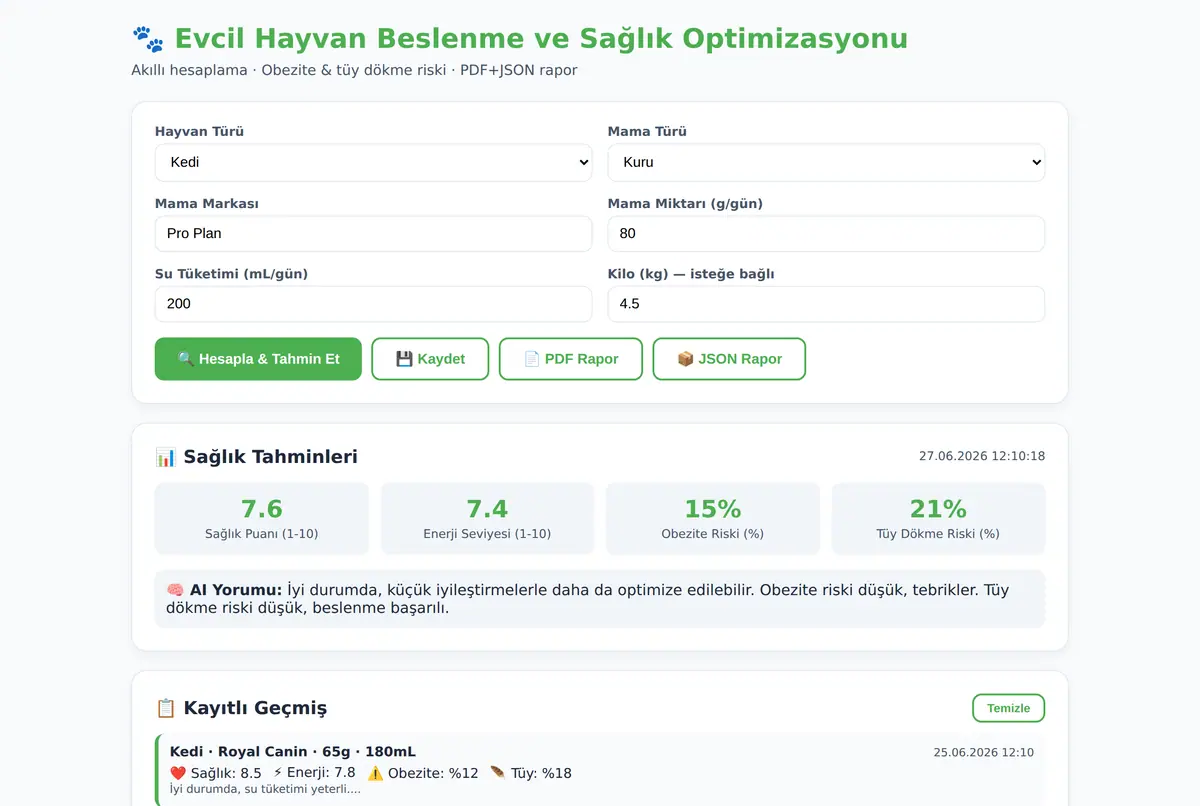Click the Kilo field showing 4.5
Image resolution: width=1200 pixels, height=806 pixels.
826,304
